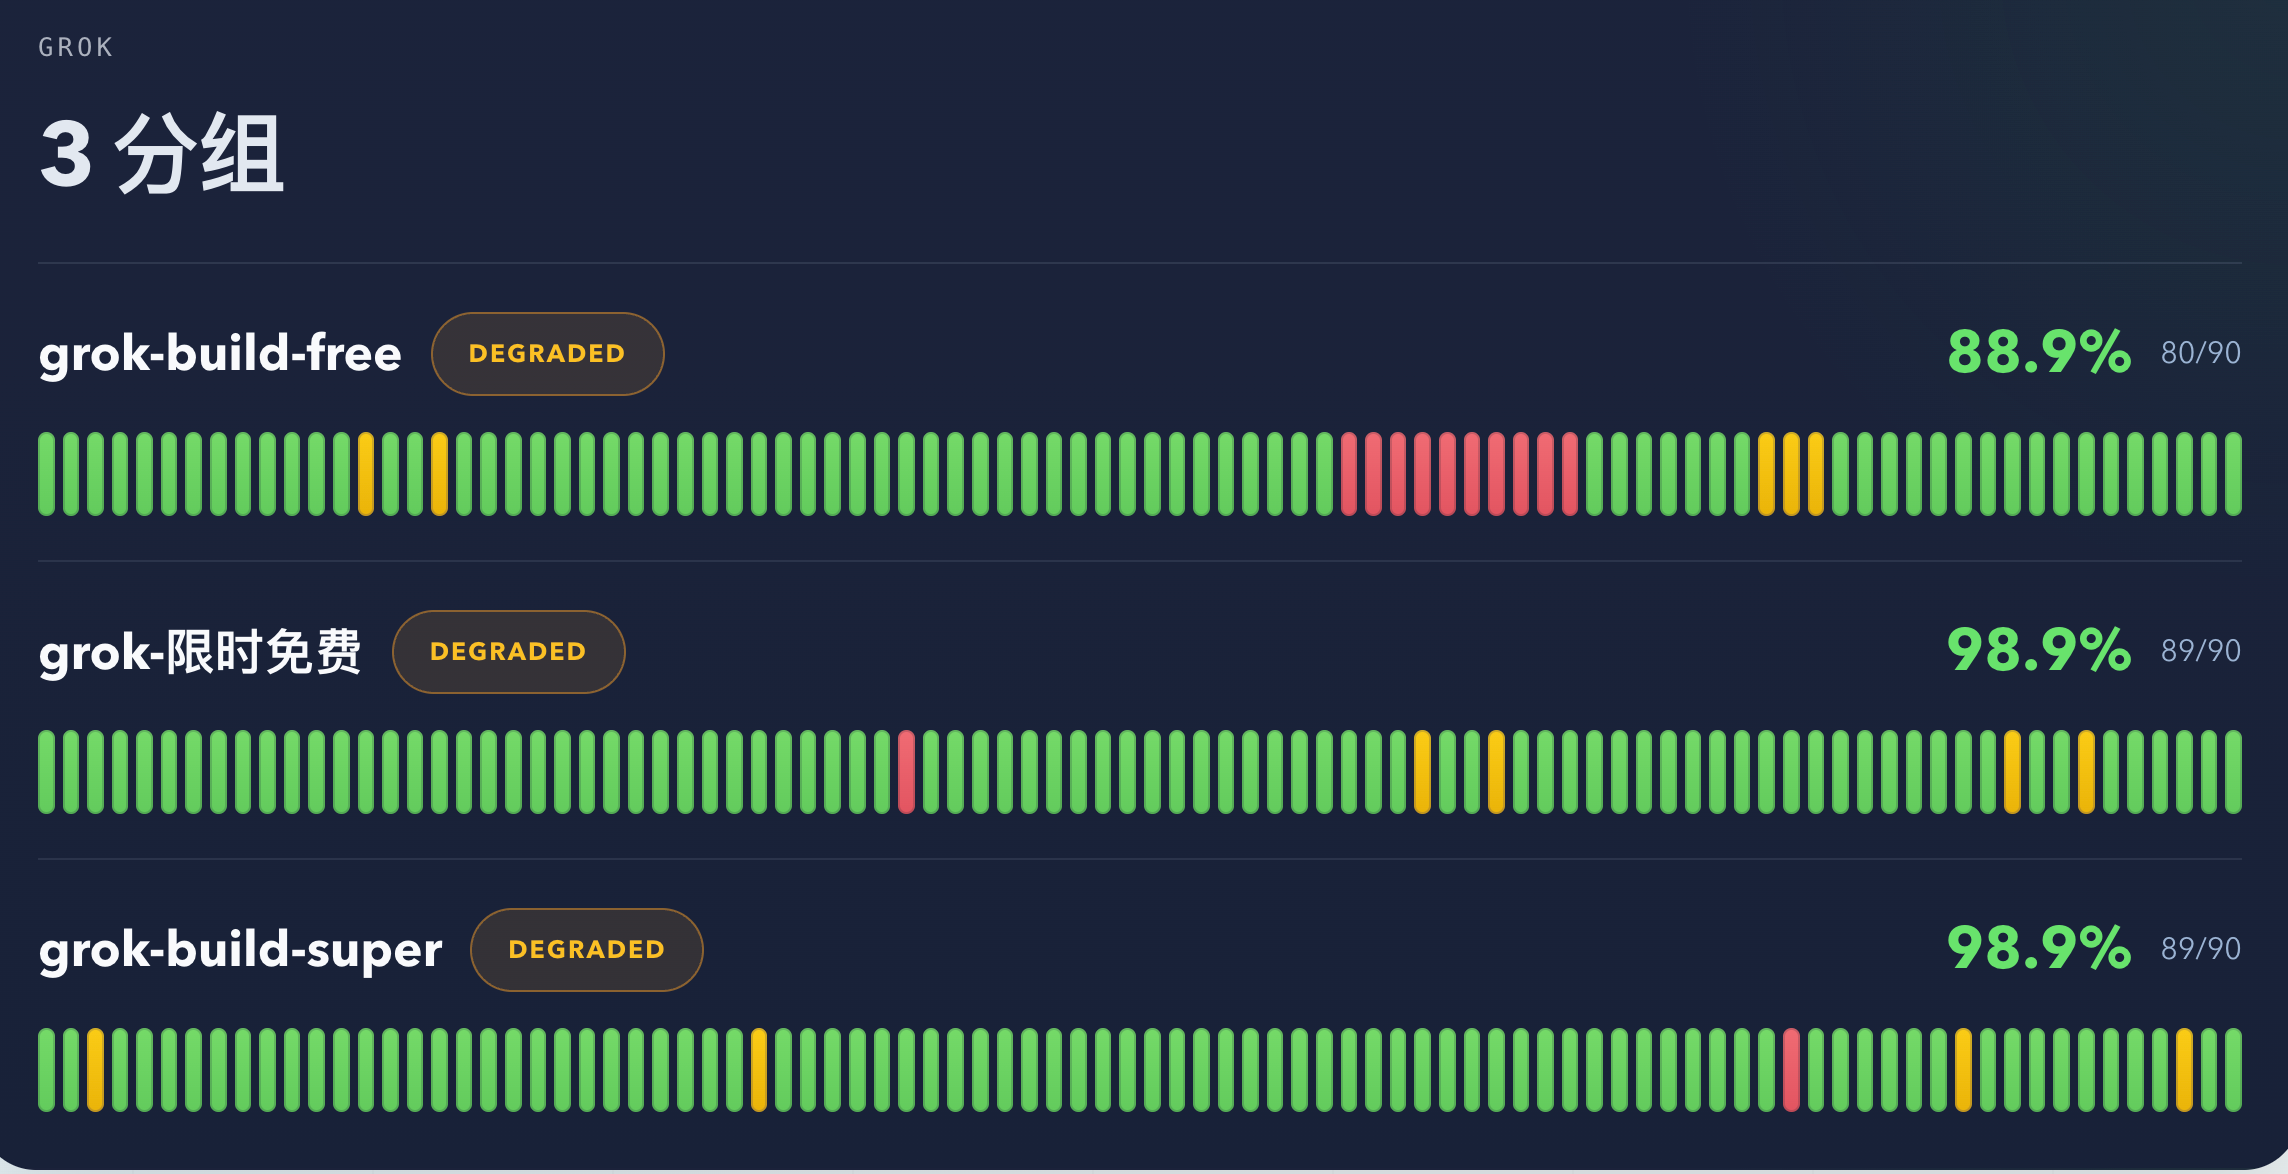The image size is (2288, 1174).
Task: Click the 88.9% uptime value
Action: click(x=2039, y=352)
